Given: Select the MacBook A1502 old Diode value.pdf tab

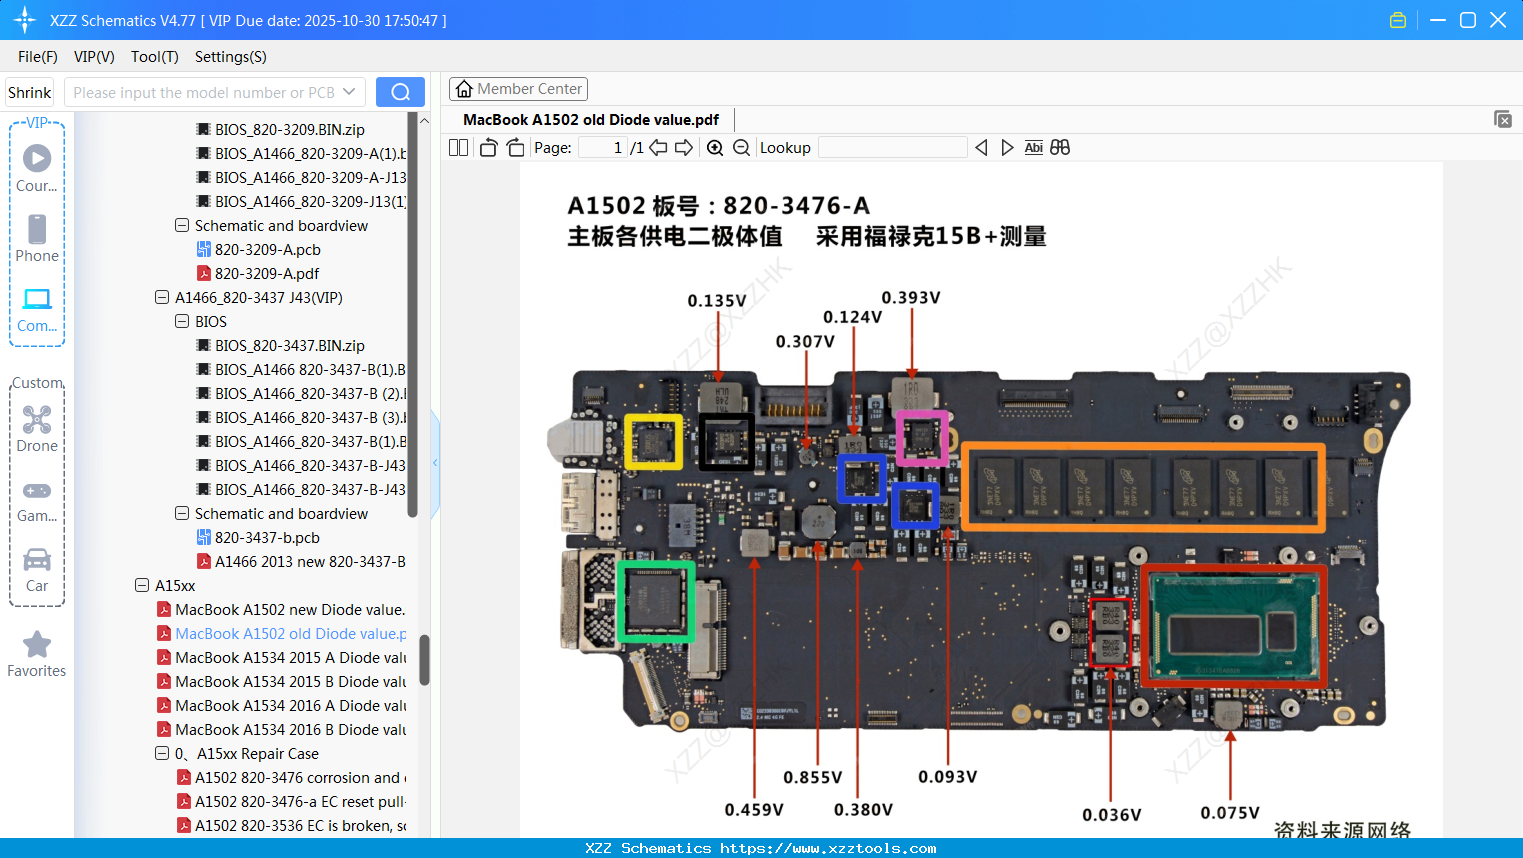Looking at the screenshot, I should pyautogui.click(x=591, y=120).
